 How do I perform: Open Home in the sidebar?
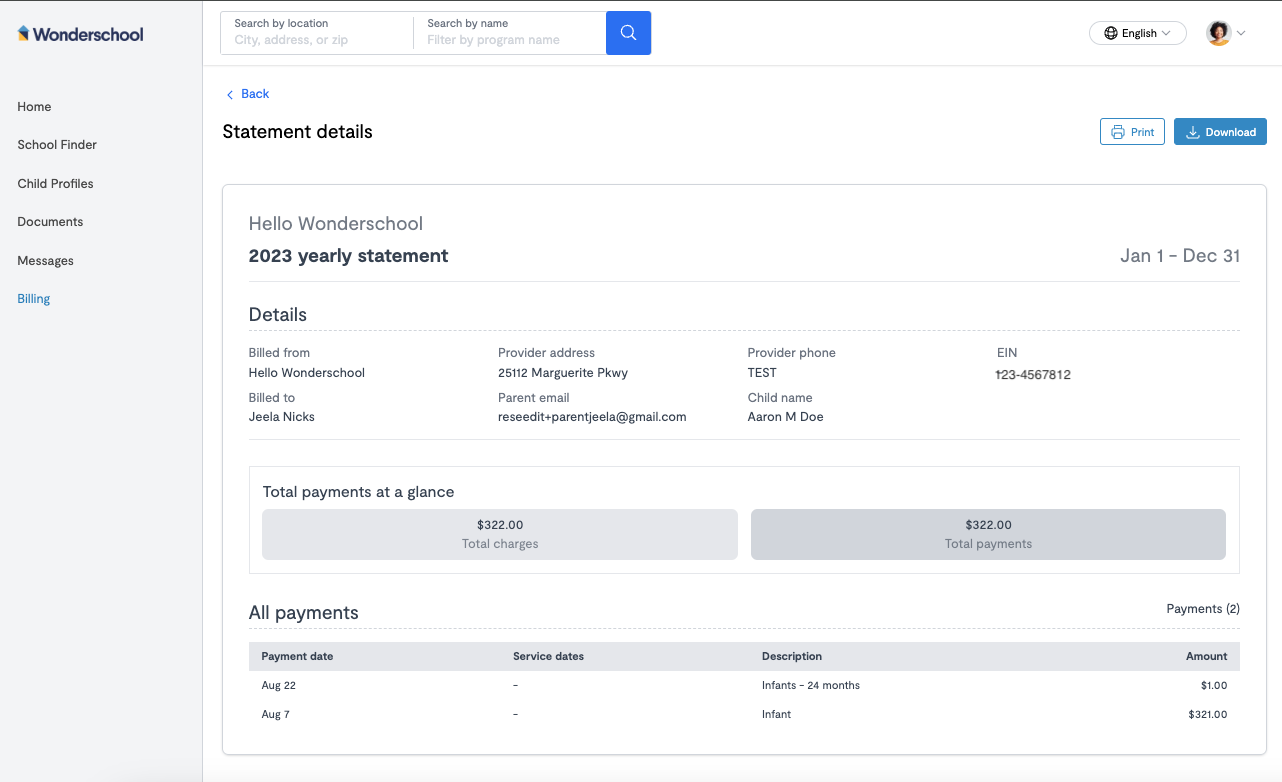pos(34,107)
